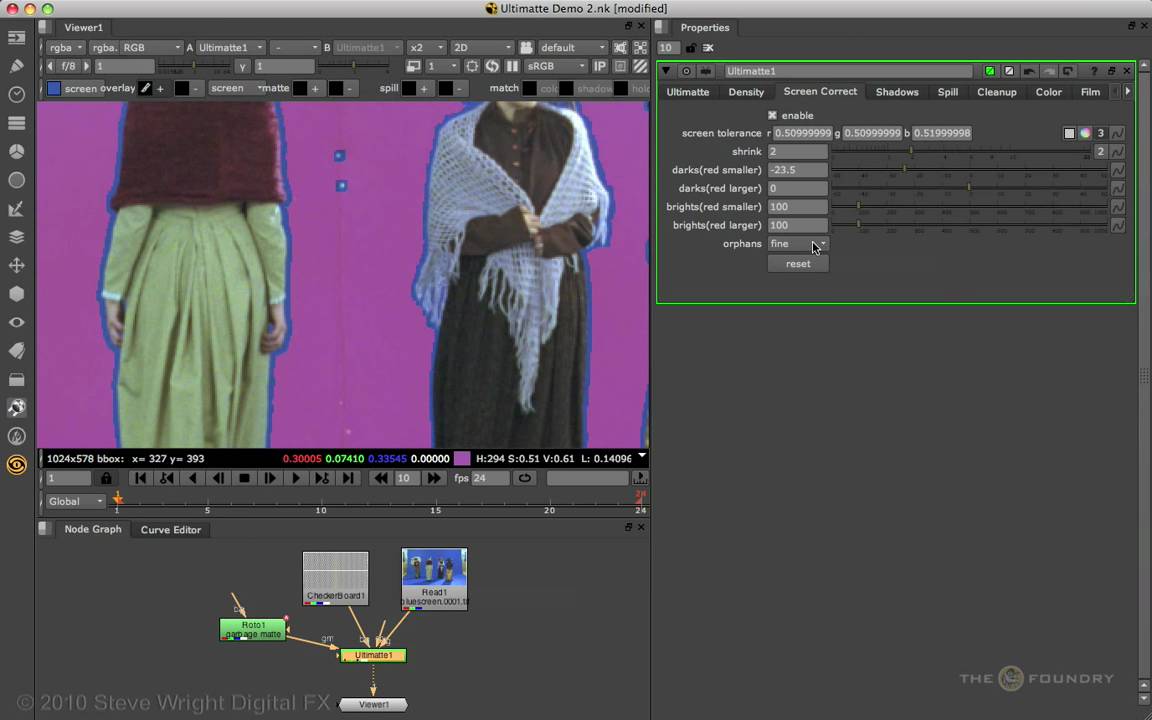Adjust the darks(red smaller) slider
Screen dimensions: 1152x720
[969, 170]
